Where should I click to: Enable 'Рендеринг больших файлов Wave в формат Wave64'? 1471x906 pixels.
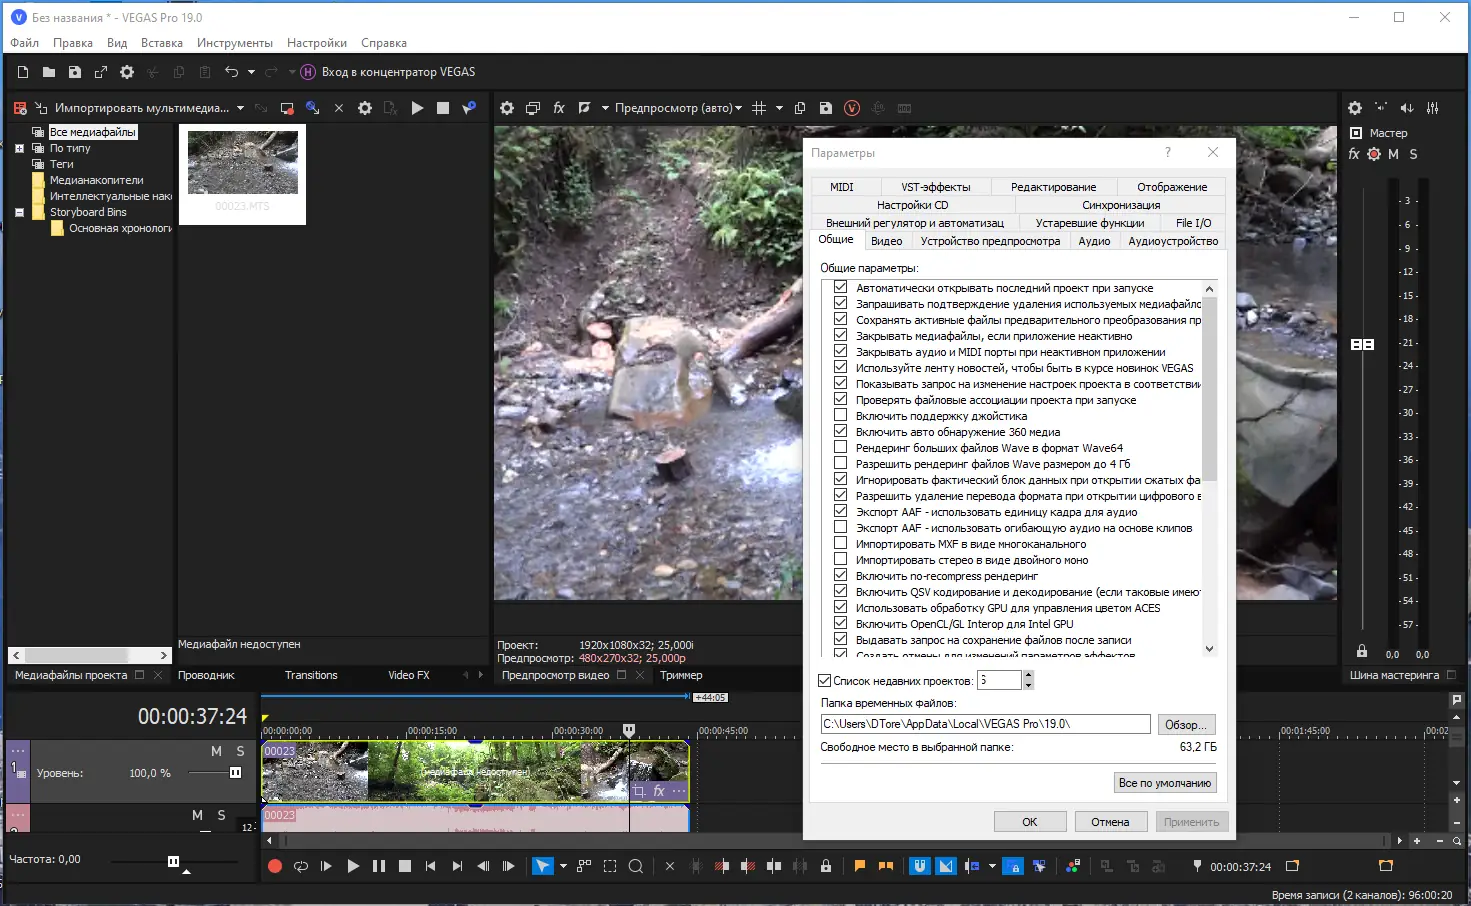[x=841, y=448]
